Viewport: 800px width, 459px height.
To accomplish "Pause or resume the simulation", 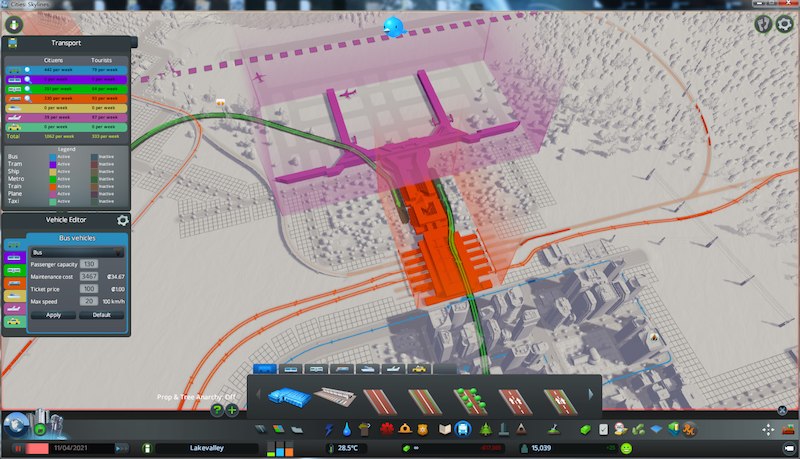I will 16,450.
